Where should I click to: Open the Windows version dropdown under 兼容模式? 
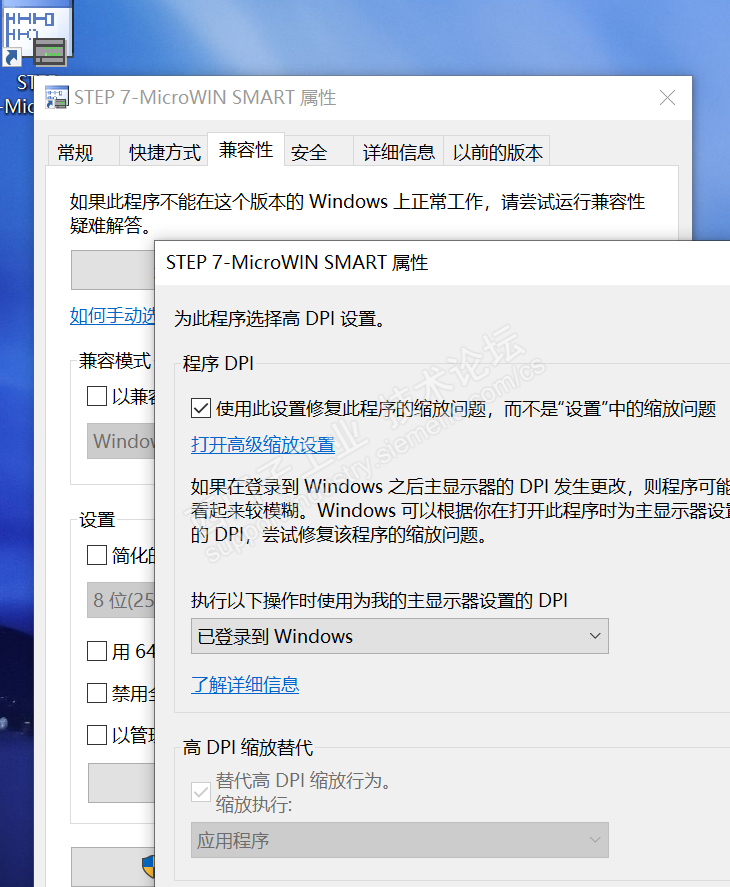click(x=121, y=441)
